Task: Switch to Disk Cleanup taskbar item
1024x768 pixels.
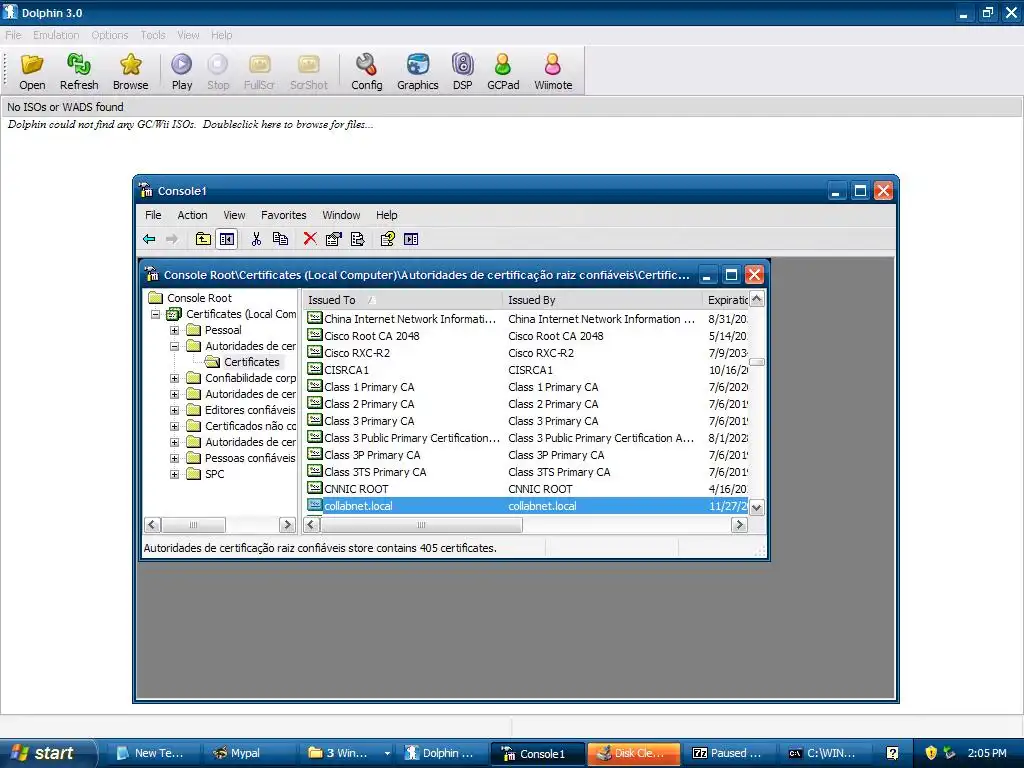Action: [633, 753]
